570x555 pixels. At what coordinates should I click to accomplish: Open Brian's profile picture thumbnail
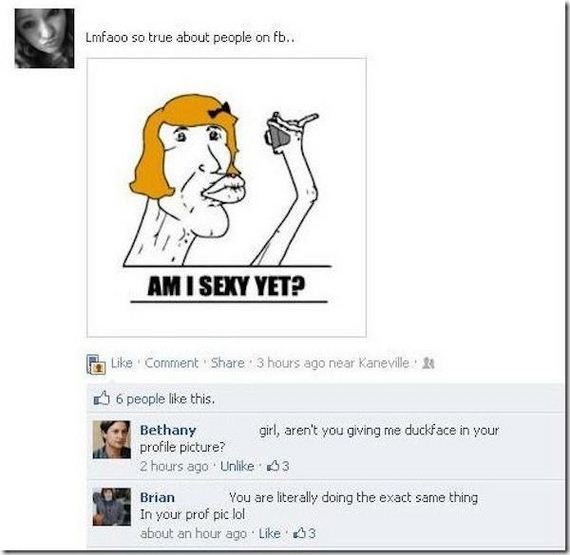[x=112, y=507]
